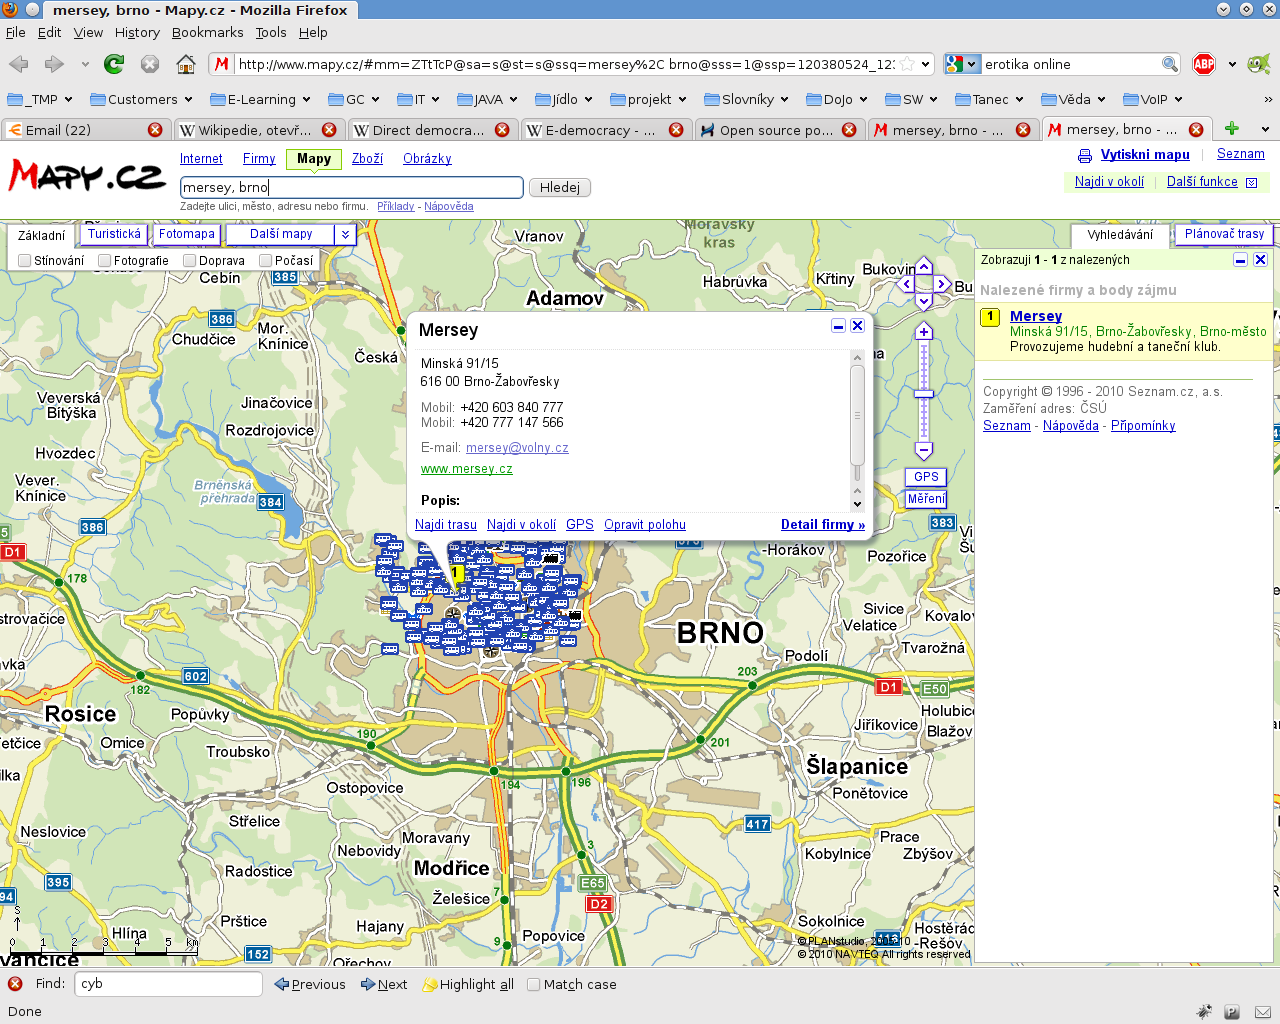1280x1024 pixels.
Task: Minimize the Mersey info popup
Action: pyautogui.click(x=839, y=326)
